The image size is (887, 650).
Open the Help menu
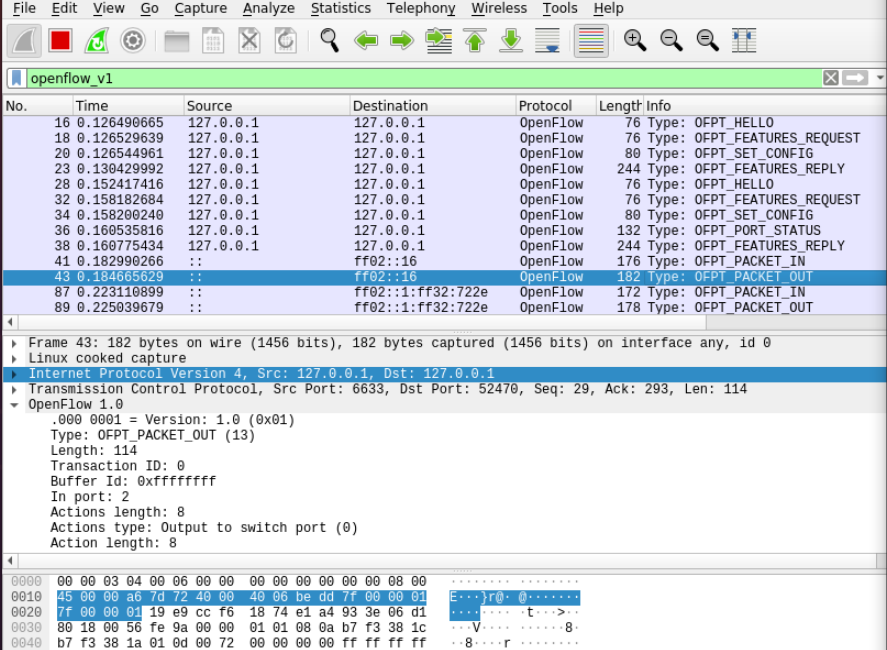pos(608,8)
